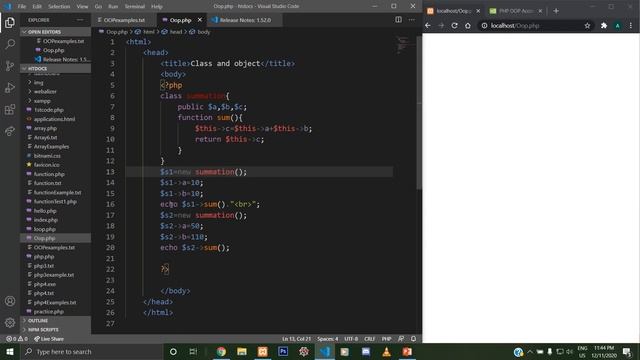Screen dimensions: 640x360
Task: Expand the webalizer folder
Action: coord(45,91)
